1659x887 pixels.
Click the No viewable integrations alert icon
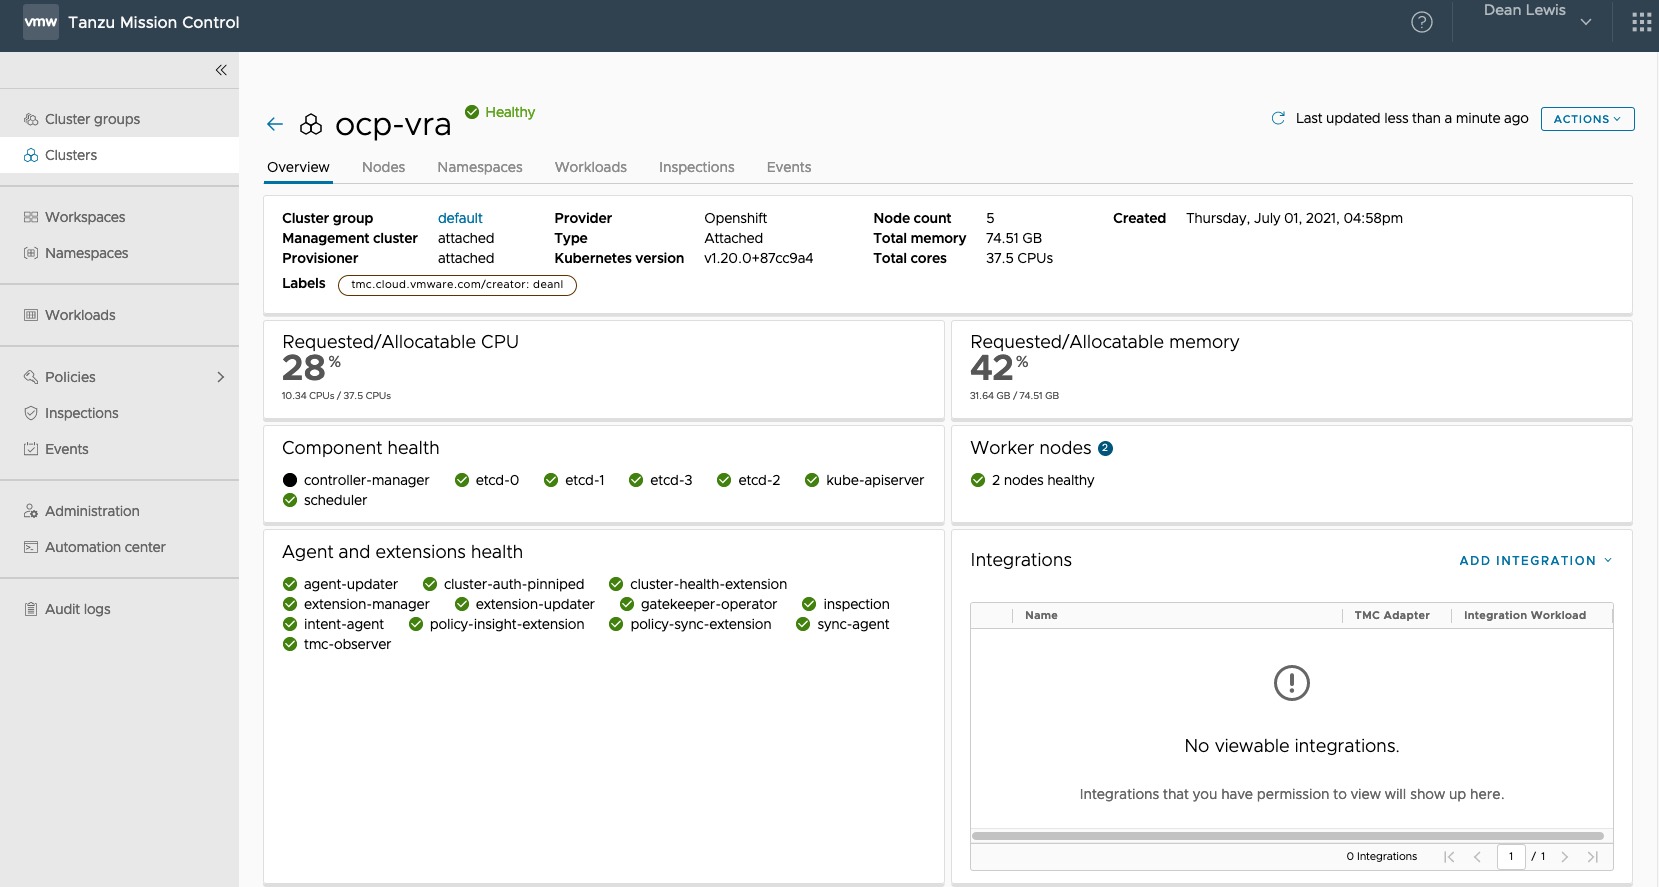tap(1292, 683)
